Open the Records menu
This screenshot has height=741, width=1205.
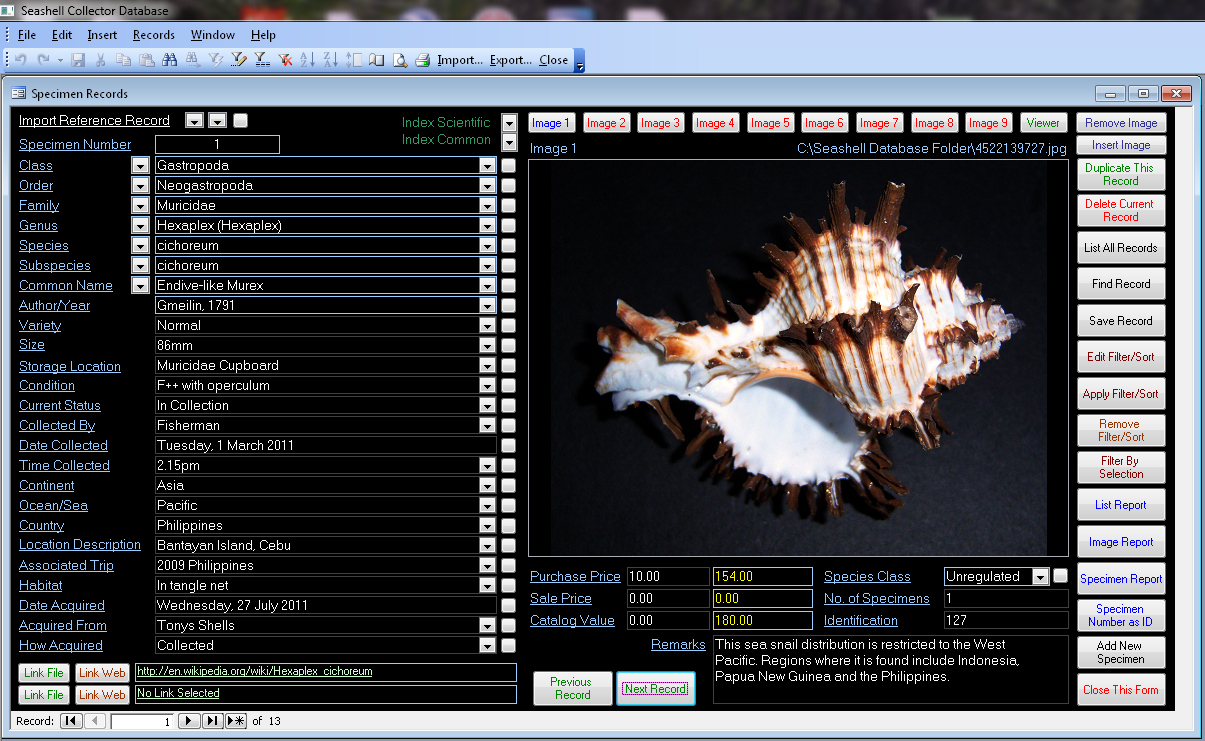coord(153,35)
